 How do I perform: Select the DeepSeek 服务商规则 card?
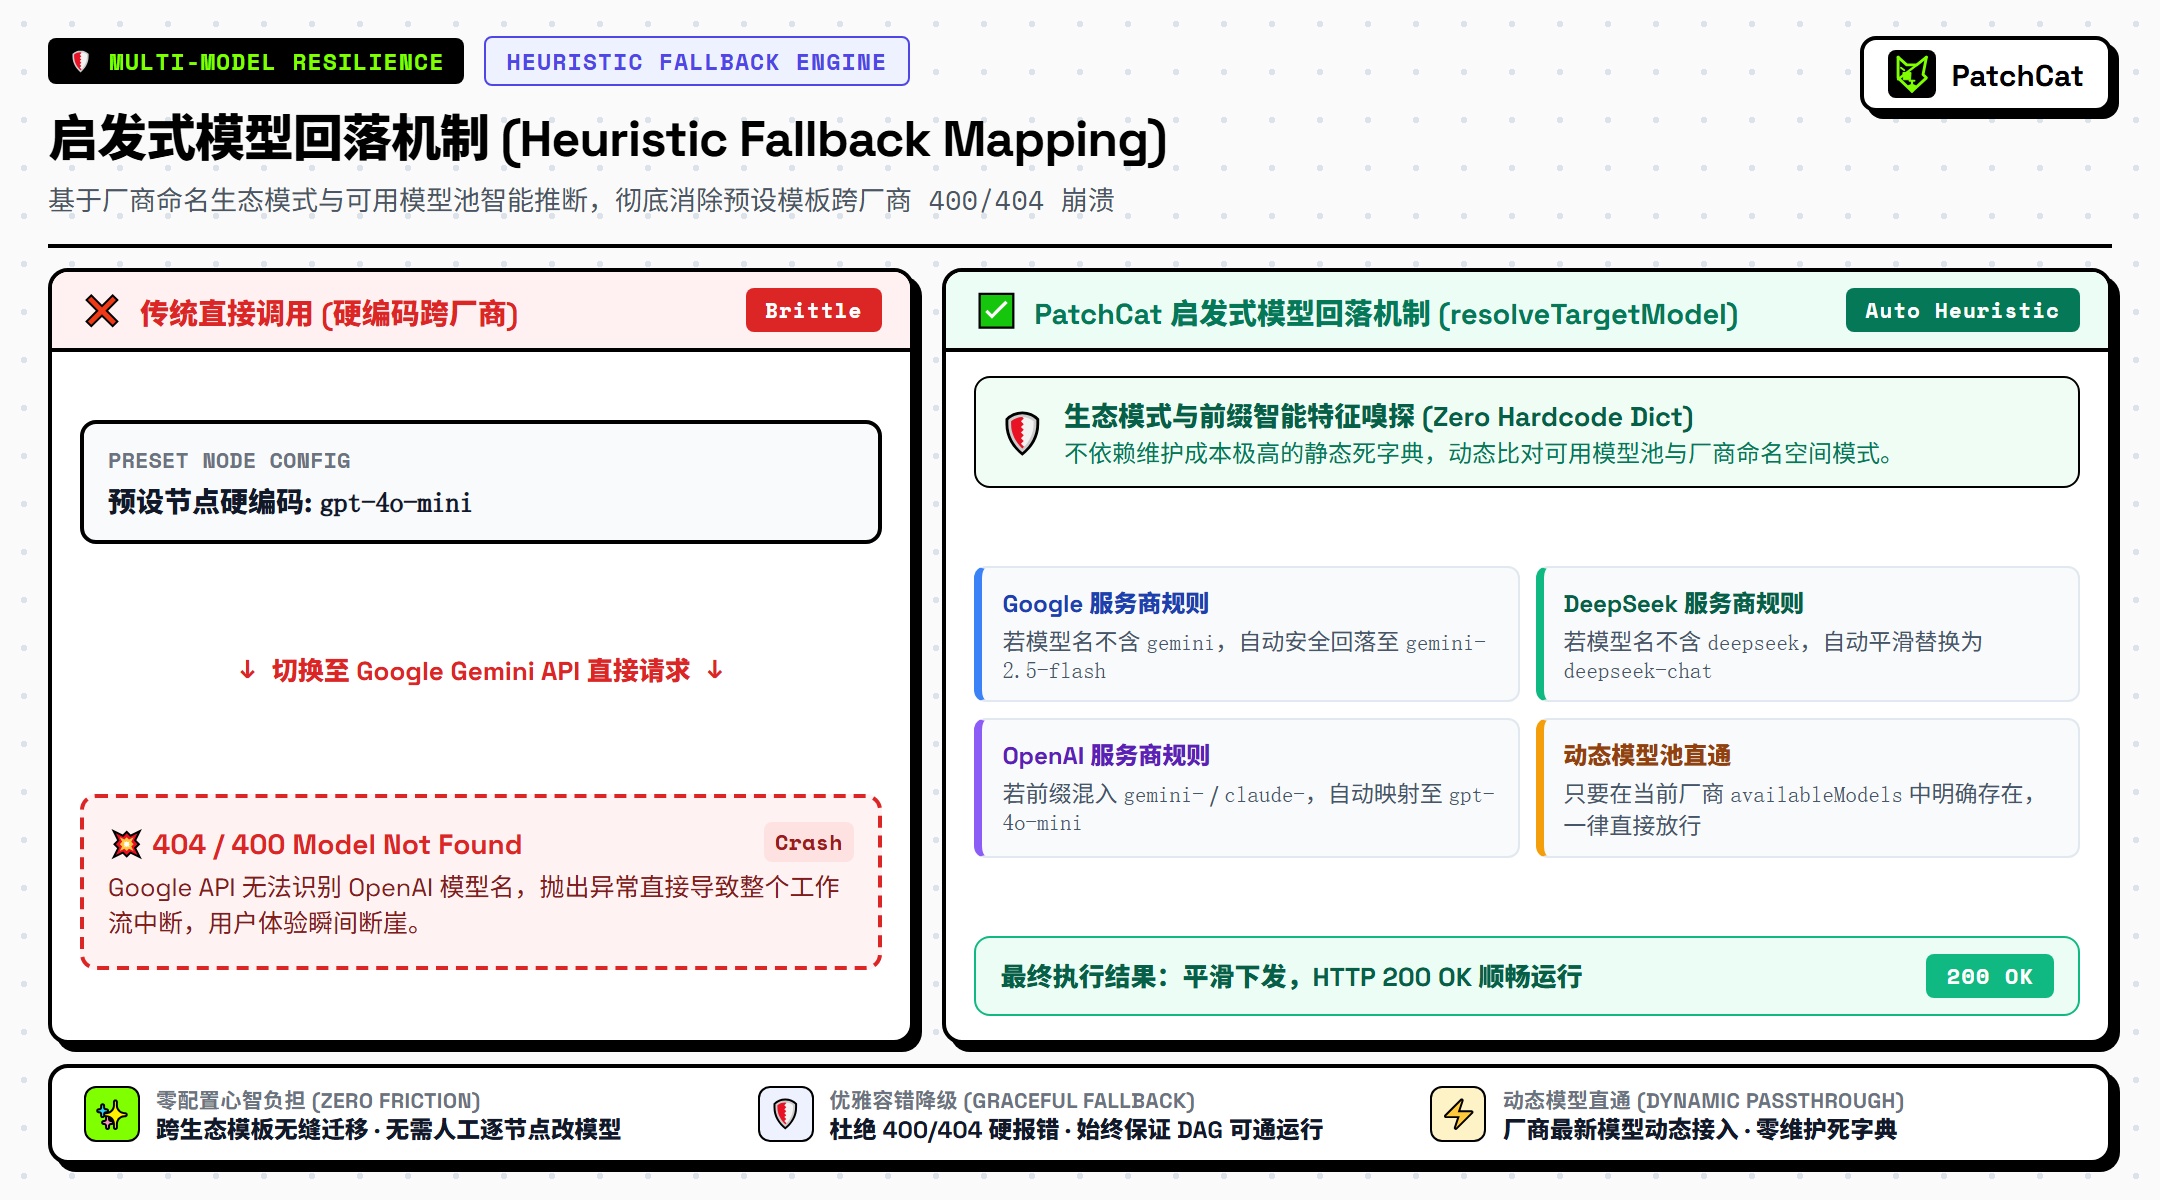[1807, 634]
